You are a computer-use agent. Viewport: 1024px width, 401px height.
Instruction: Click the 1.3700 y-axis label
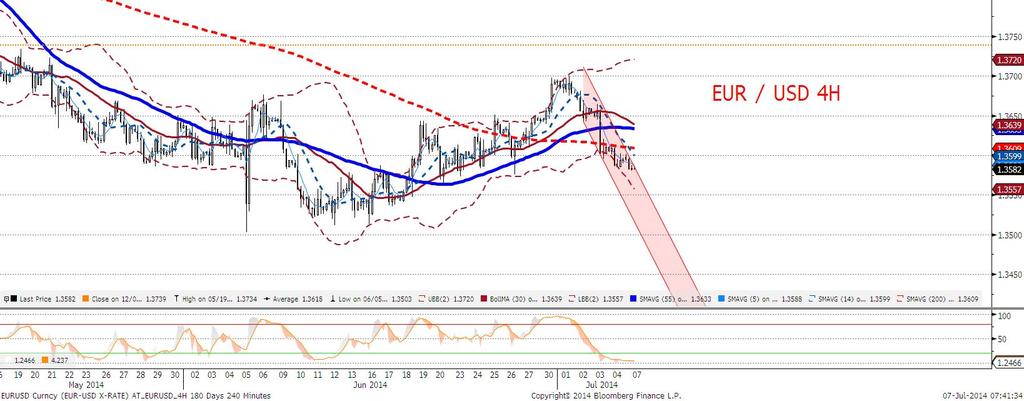[x=1009, y=76]
